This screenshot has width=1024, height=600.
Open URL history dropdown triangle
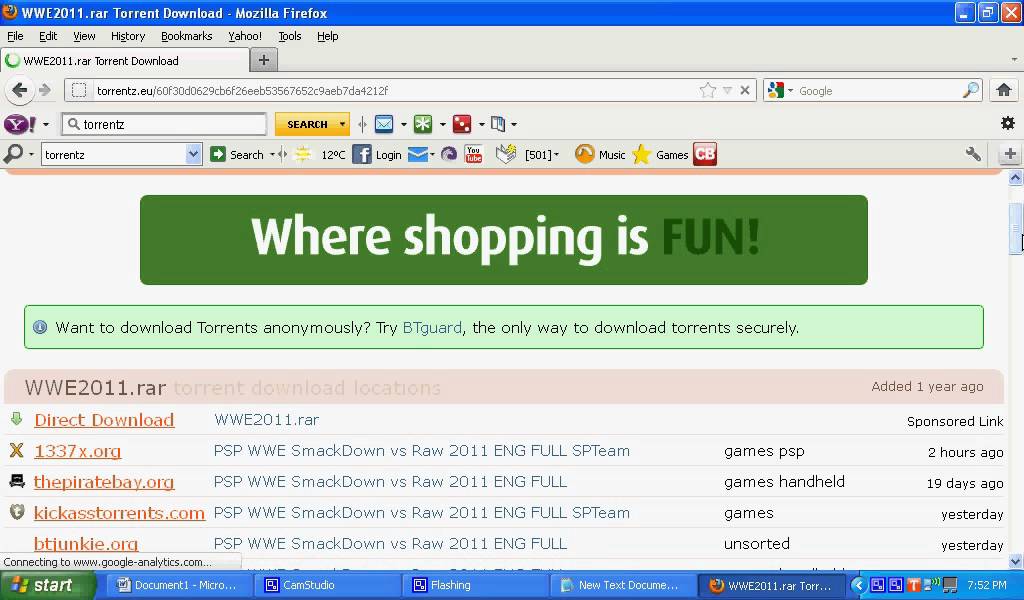(727, 90)
